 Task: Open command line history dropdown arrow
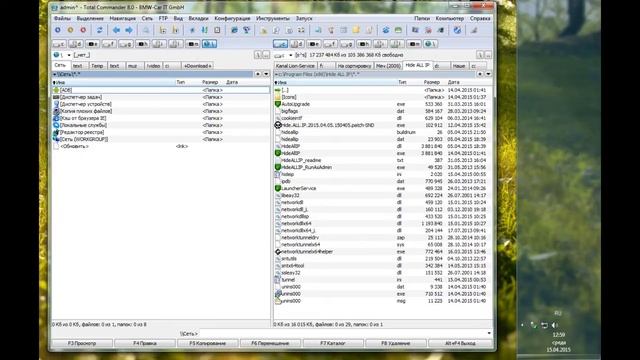coord(489,333)
